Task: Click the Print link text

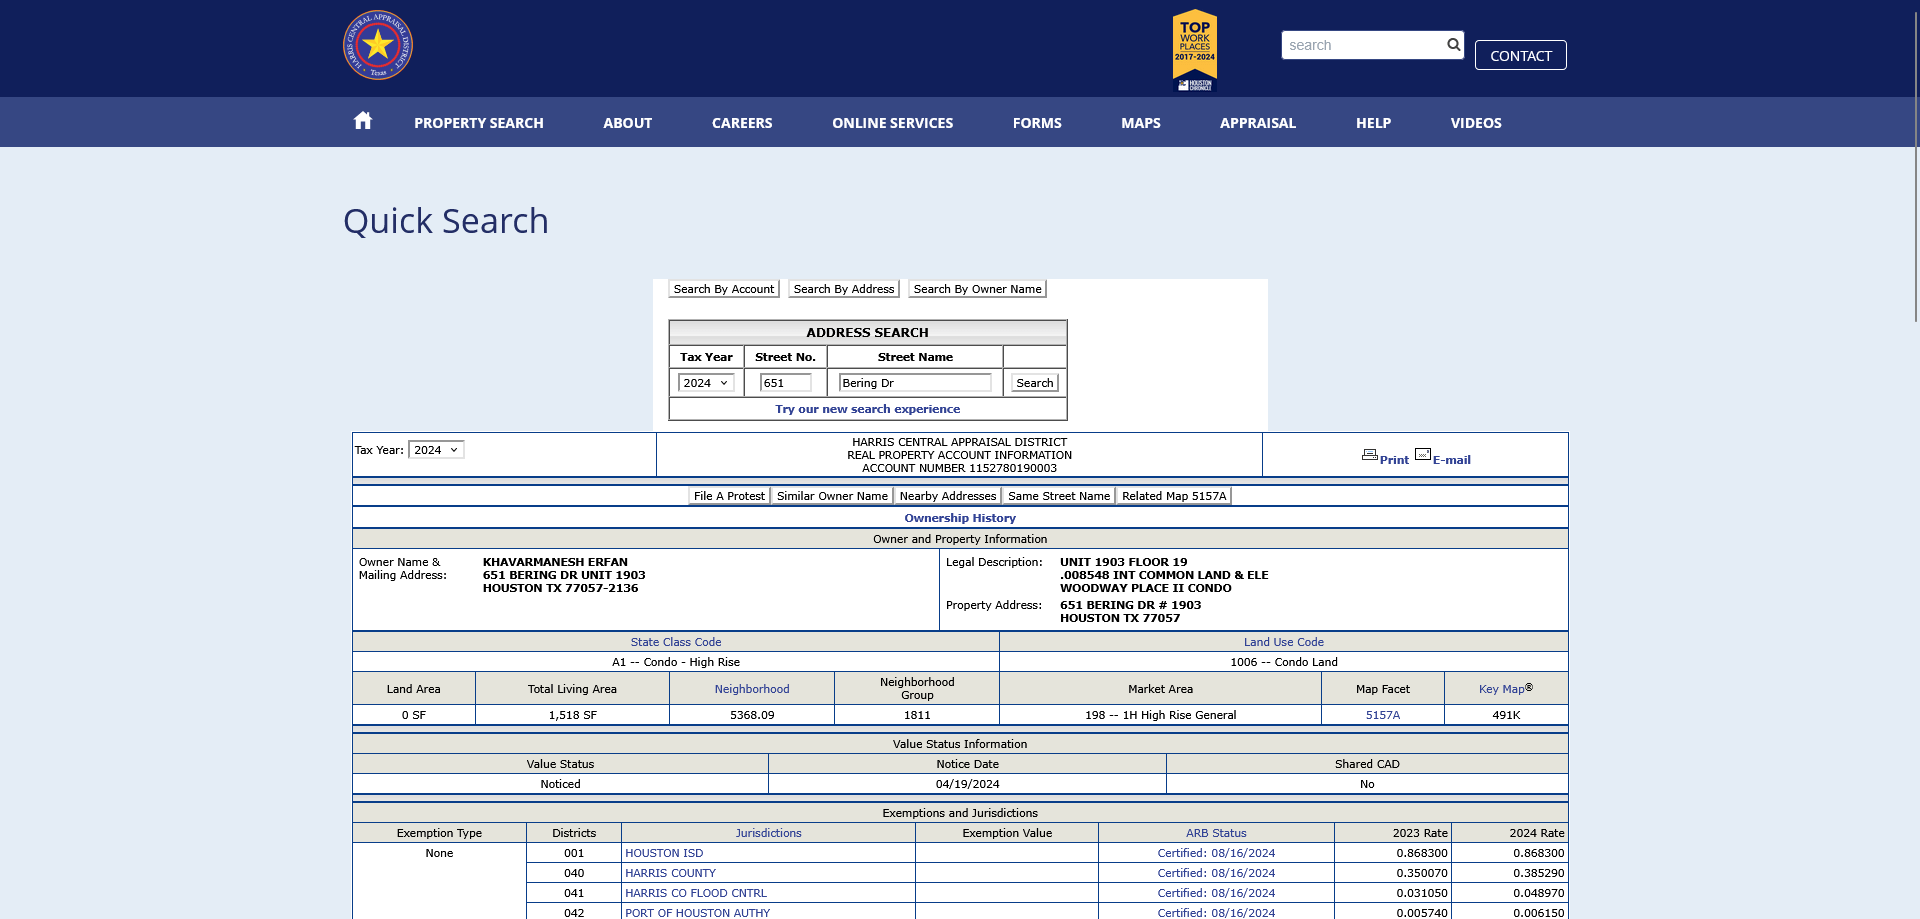Action: point(1394,460)
